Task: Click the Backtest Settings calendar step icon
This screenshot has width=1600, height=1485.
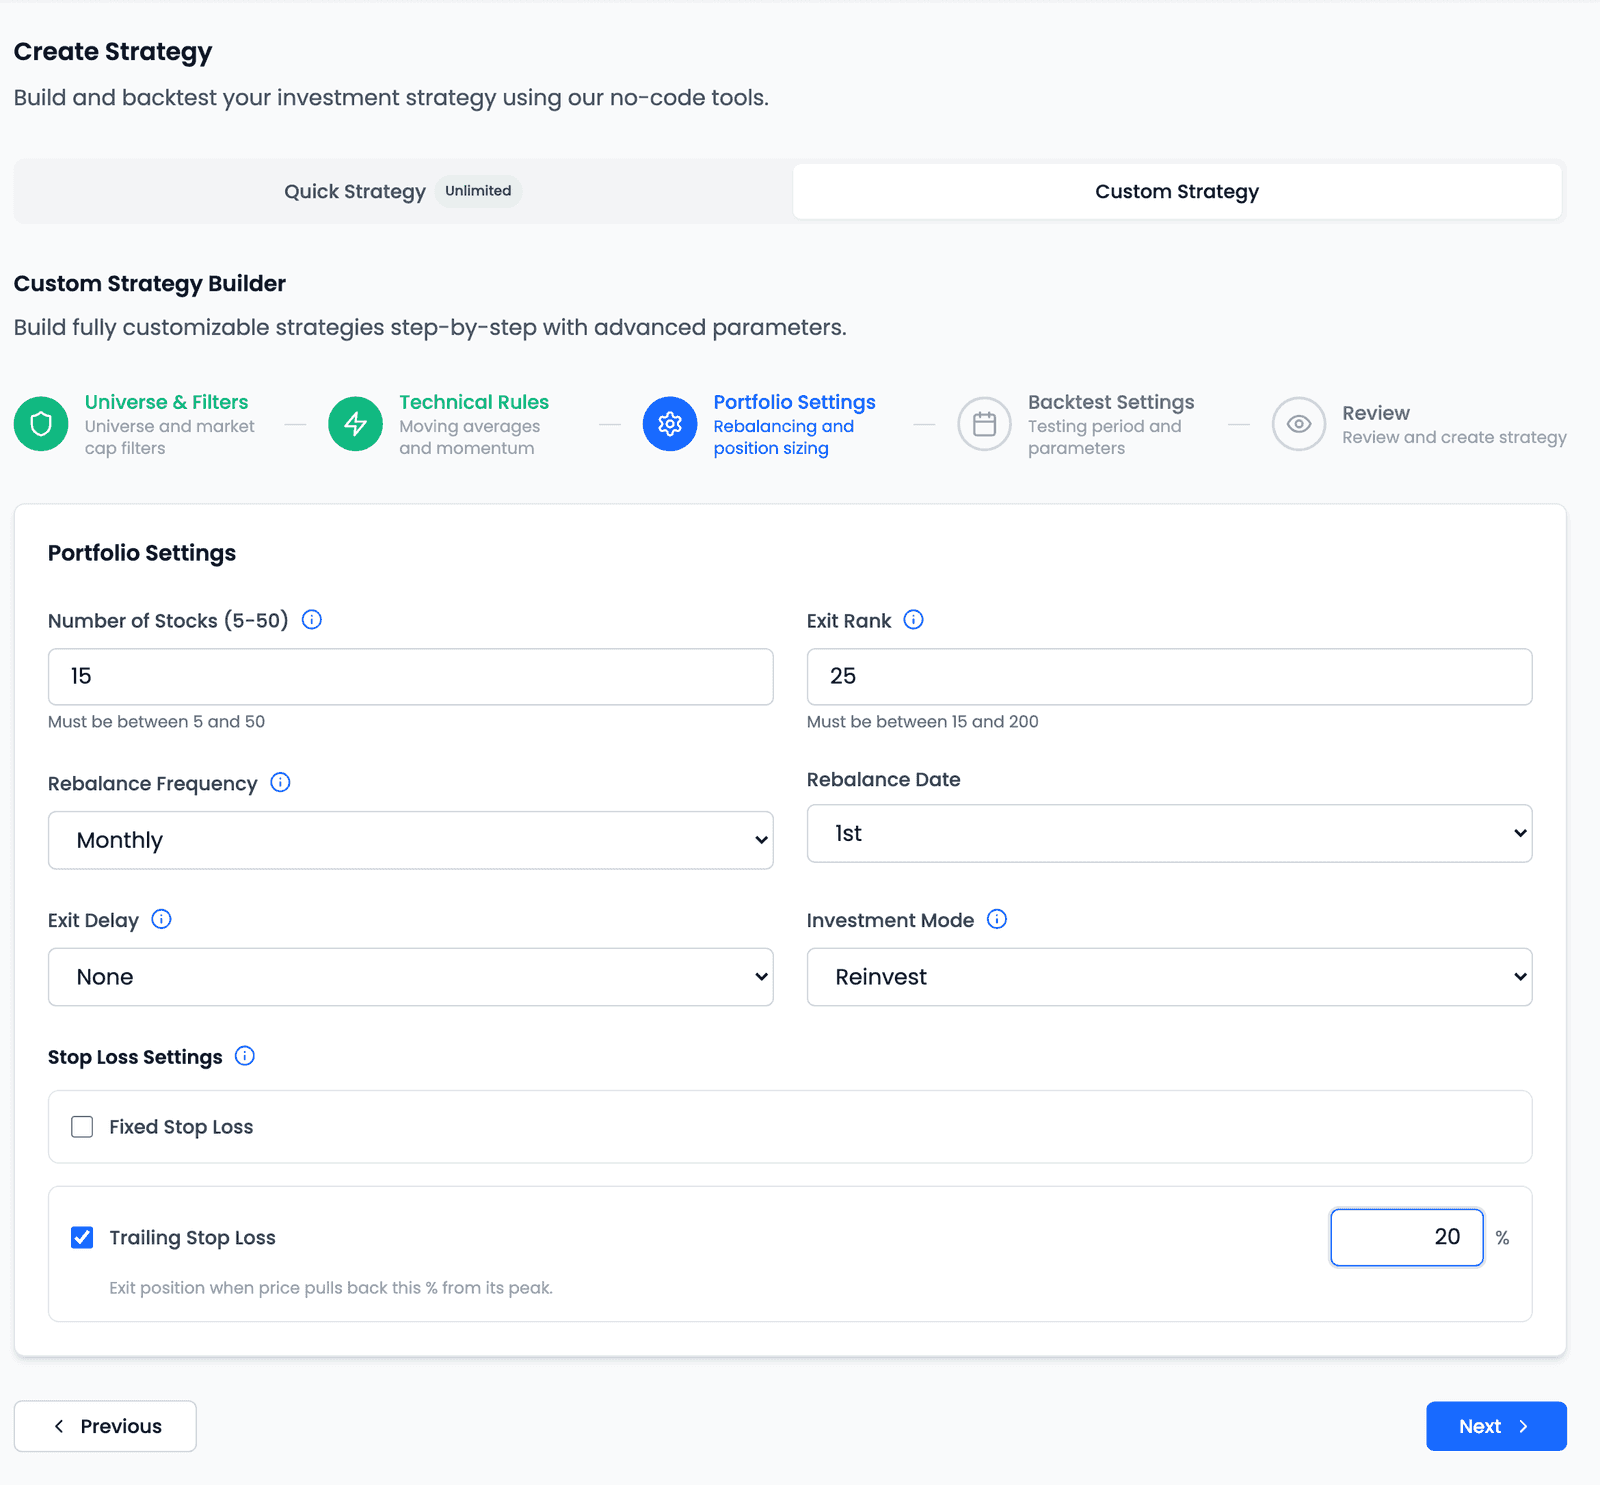Action: pos(985,424)
